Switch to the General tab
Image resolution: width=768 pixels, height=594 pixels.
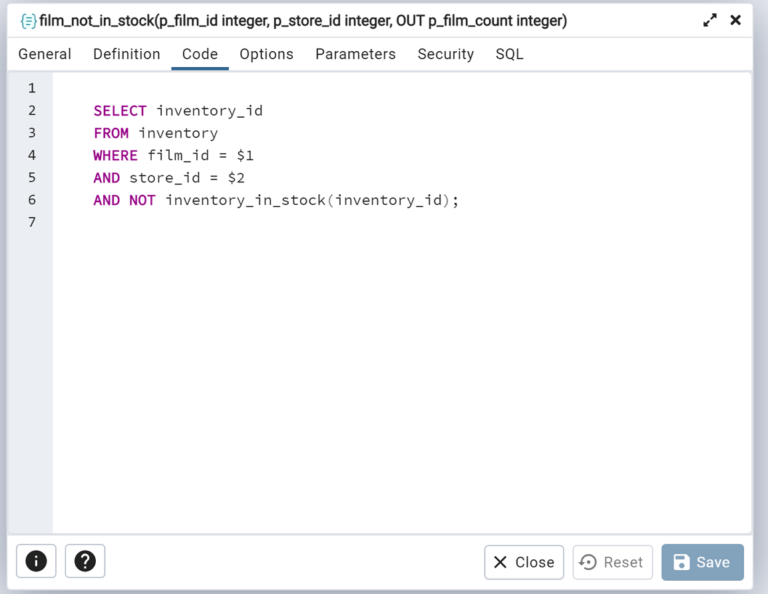(x=45, y=54)
